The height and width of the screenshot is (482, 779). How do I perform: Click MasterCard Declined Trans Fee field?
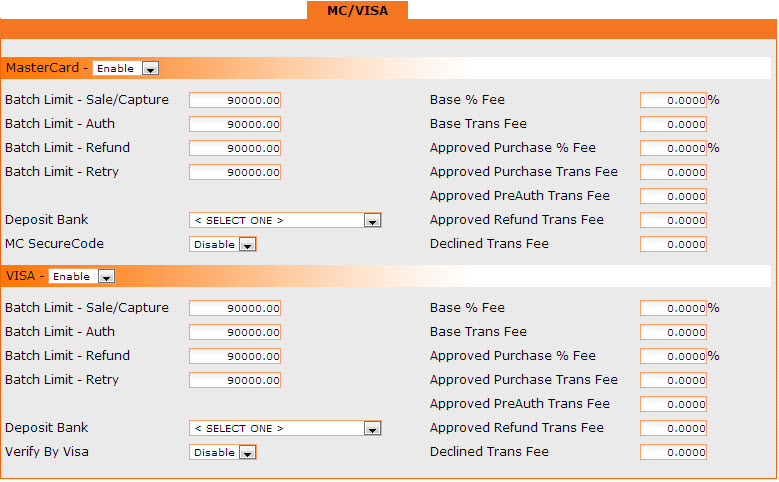(673, 244)
